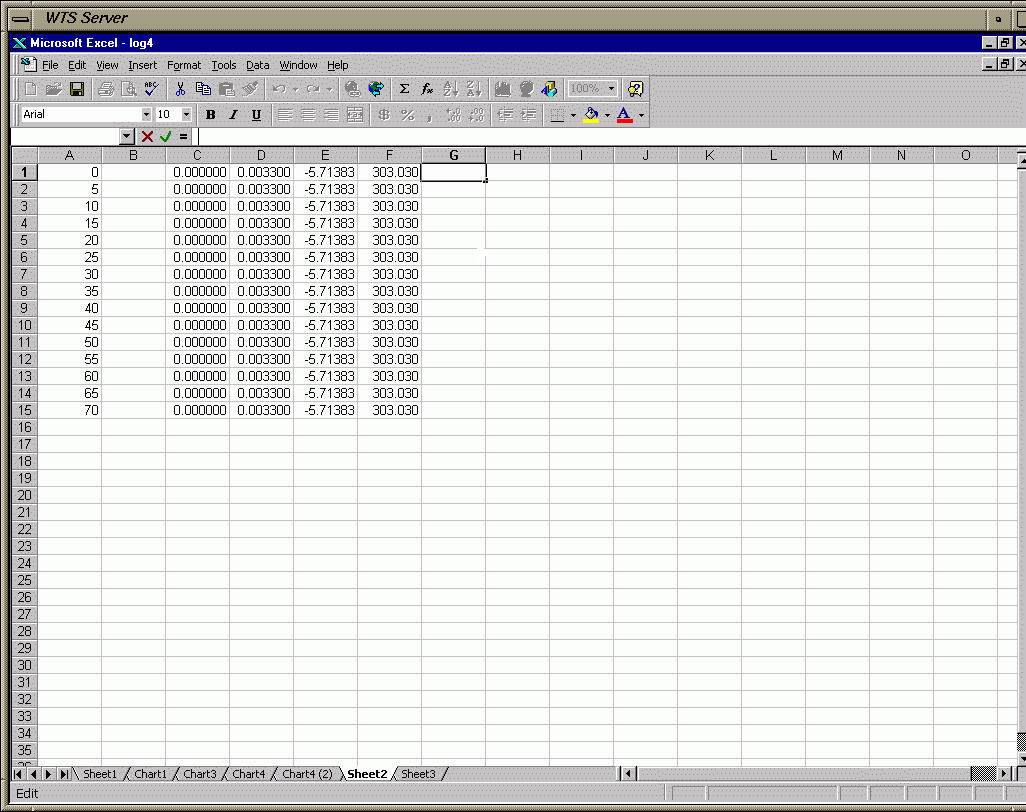Viewport: 1026px width, 812px height.
Task: Open the font size dropdown
Action: 186,115
